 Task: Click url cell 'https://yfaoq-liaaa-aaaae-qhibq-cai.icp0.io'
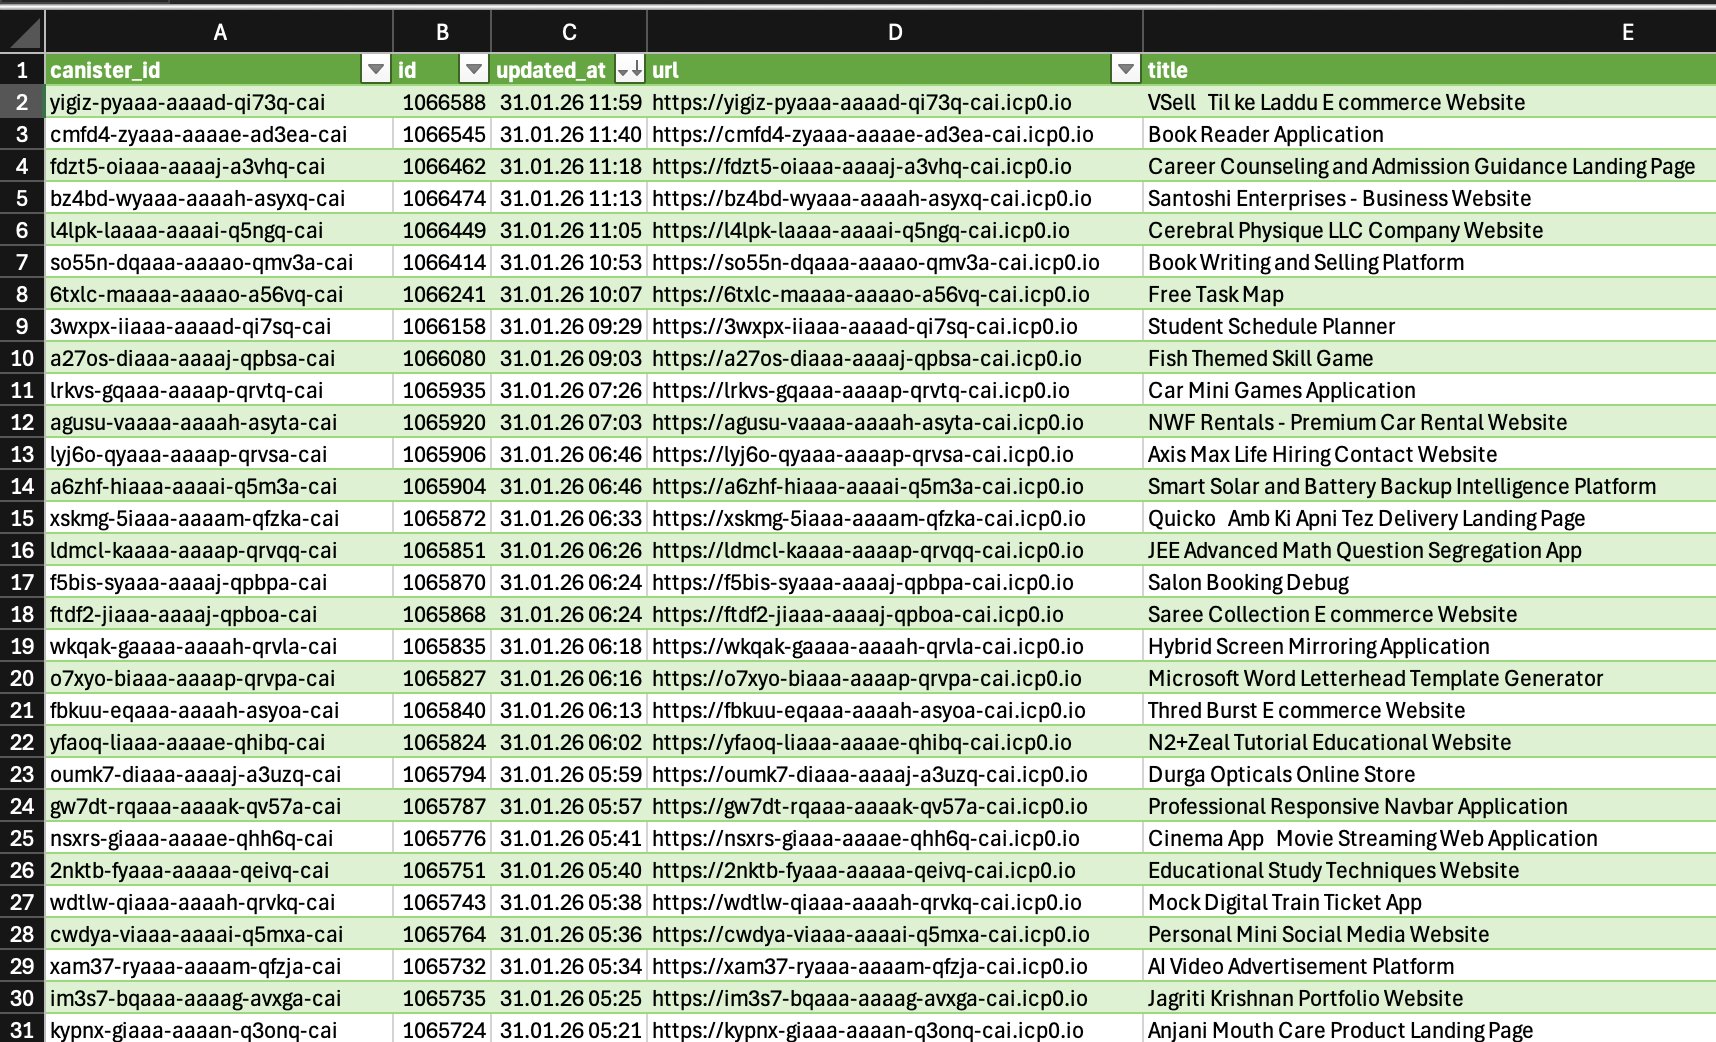pyautogui.click(x=895, y=742)
